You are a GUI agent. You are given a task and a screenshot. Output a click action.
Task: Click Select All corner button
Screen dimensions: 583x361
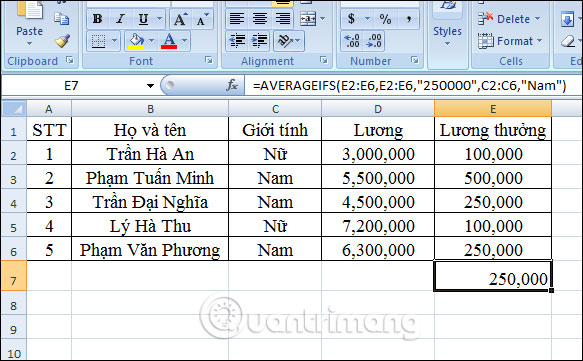coord(14,109)
